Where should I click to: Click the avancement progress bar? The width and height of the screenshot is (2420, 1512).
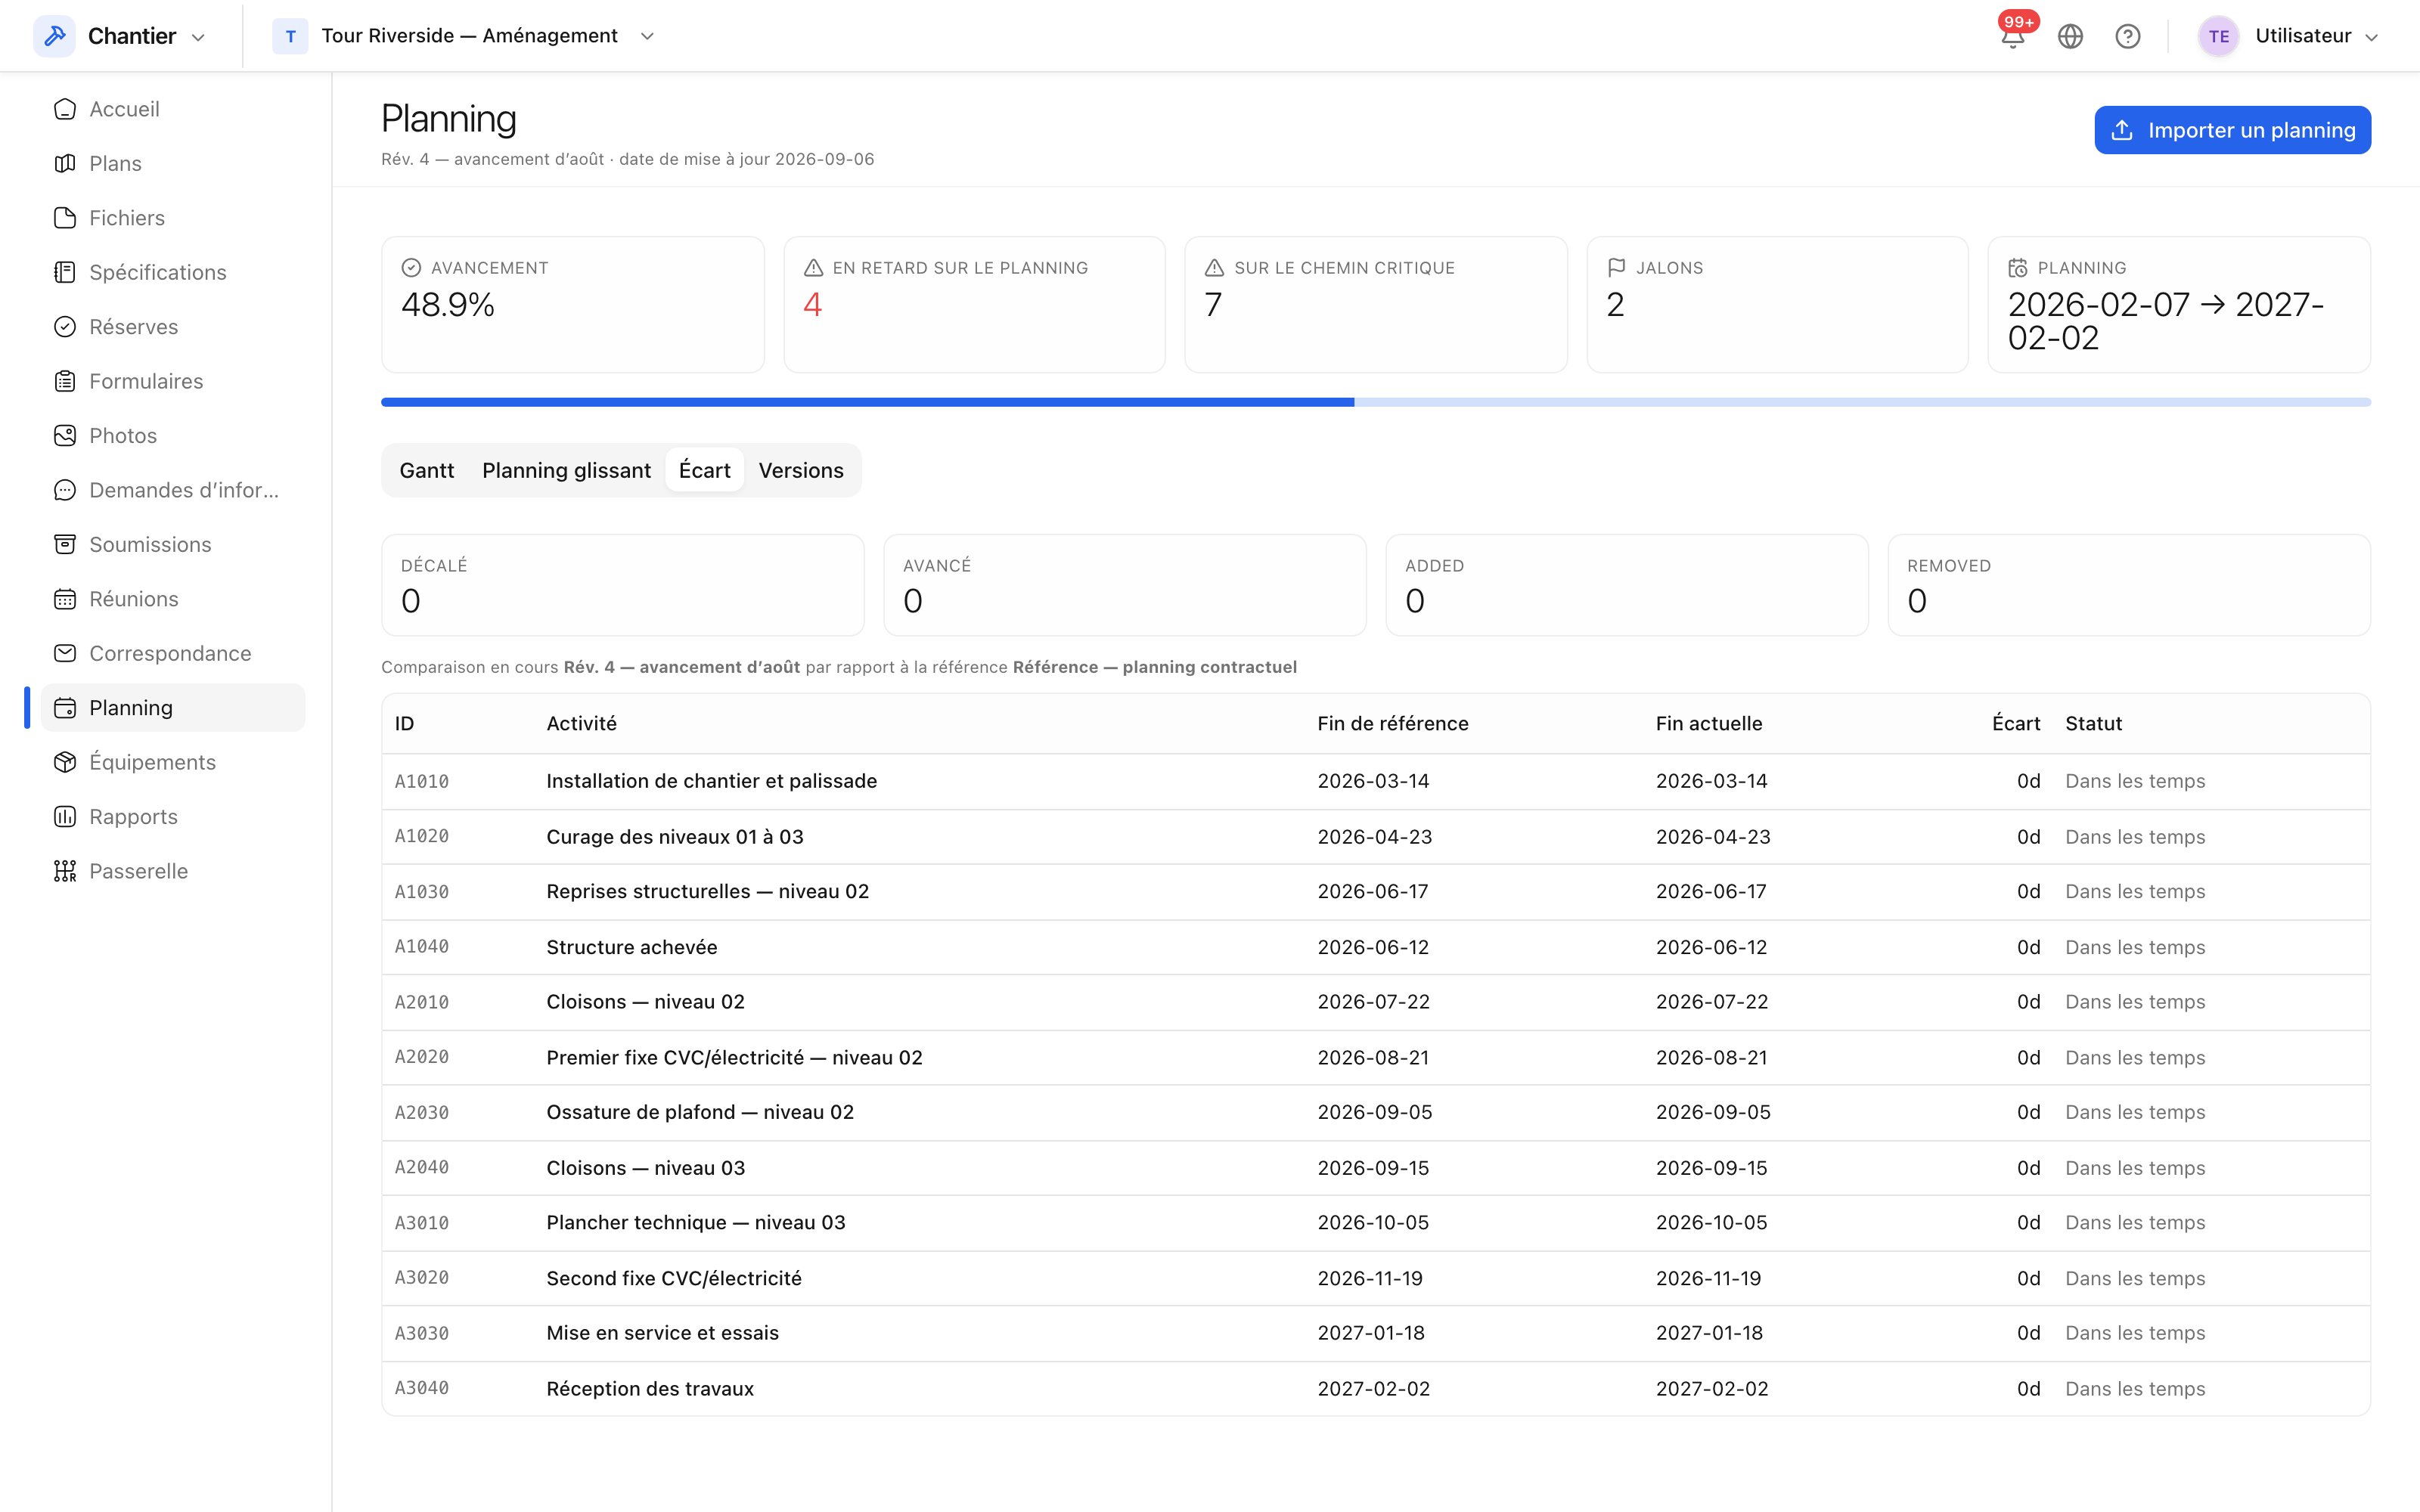(x=1376, y=402)
